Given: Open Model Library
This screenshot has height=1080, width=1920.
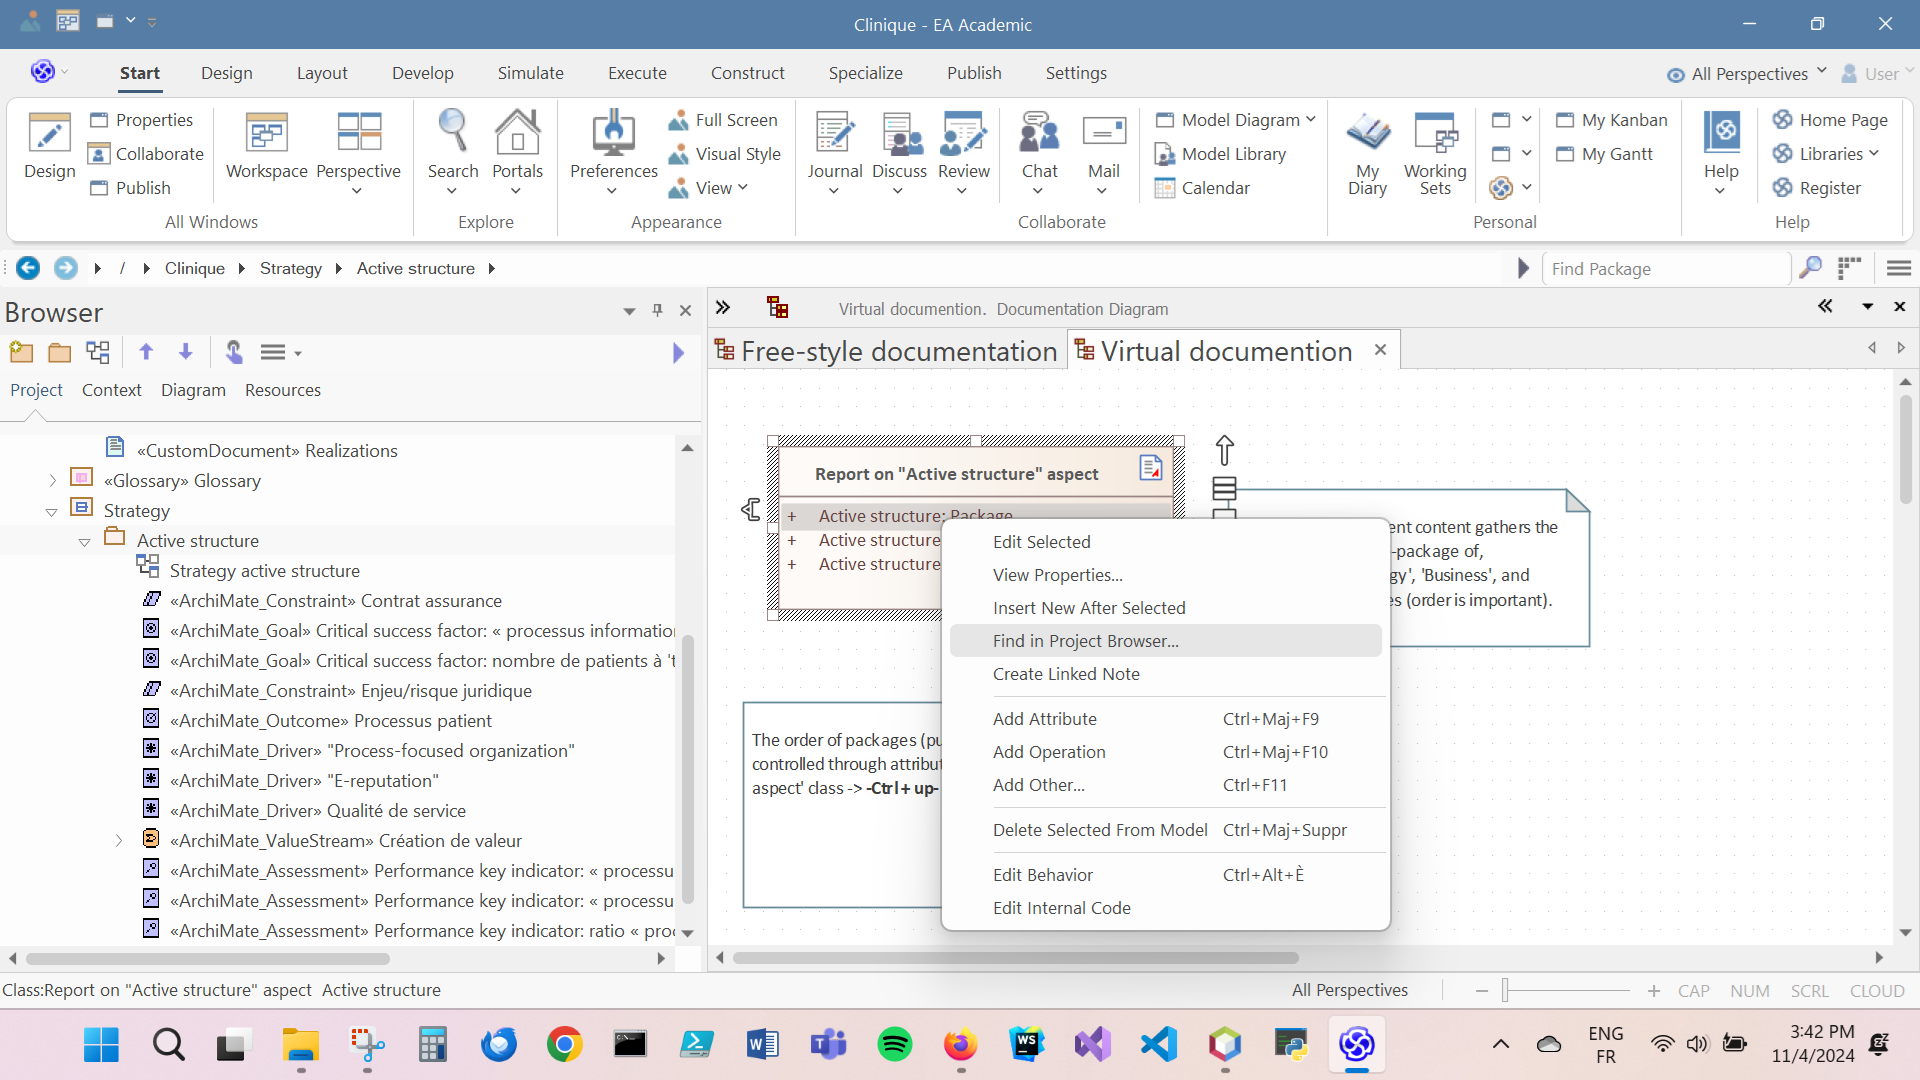Looking at the screenshot, I should (1221, 154).
